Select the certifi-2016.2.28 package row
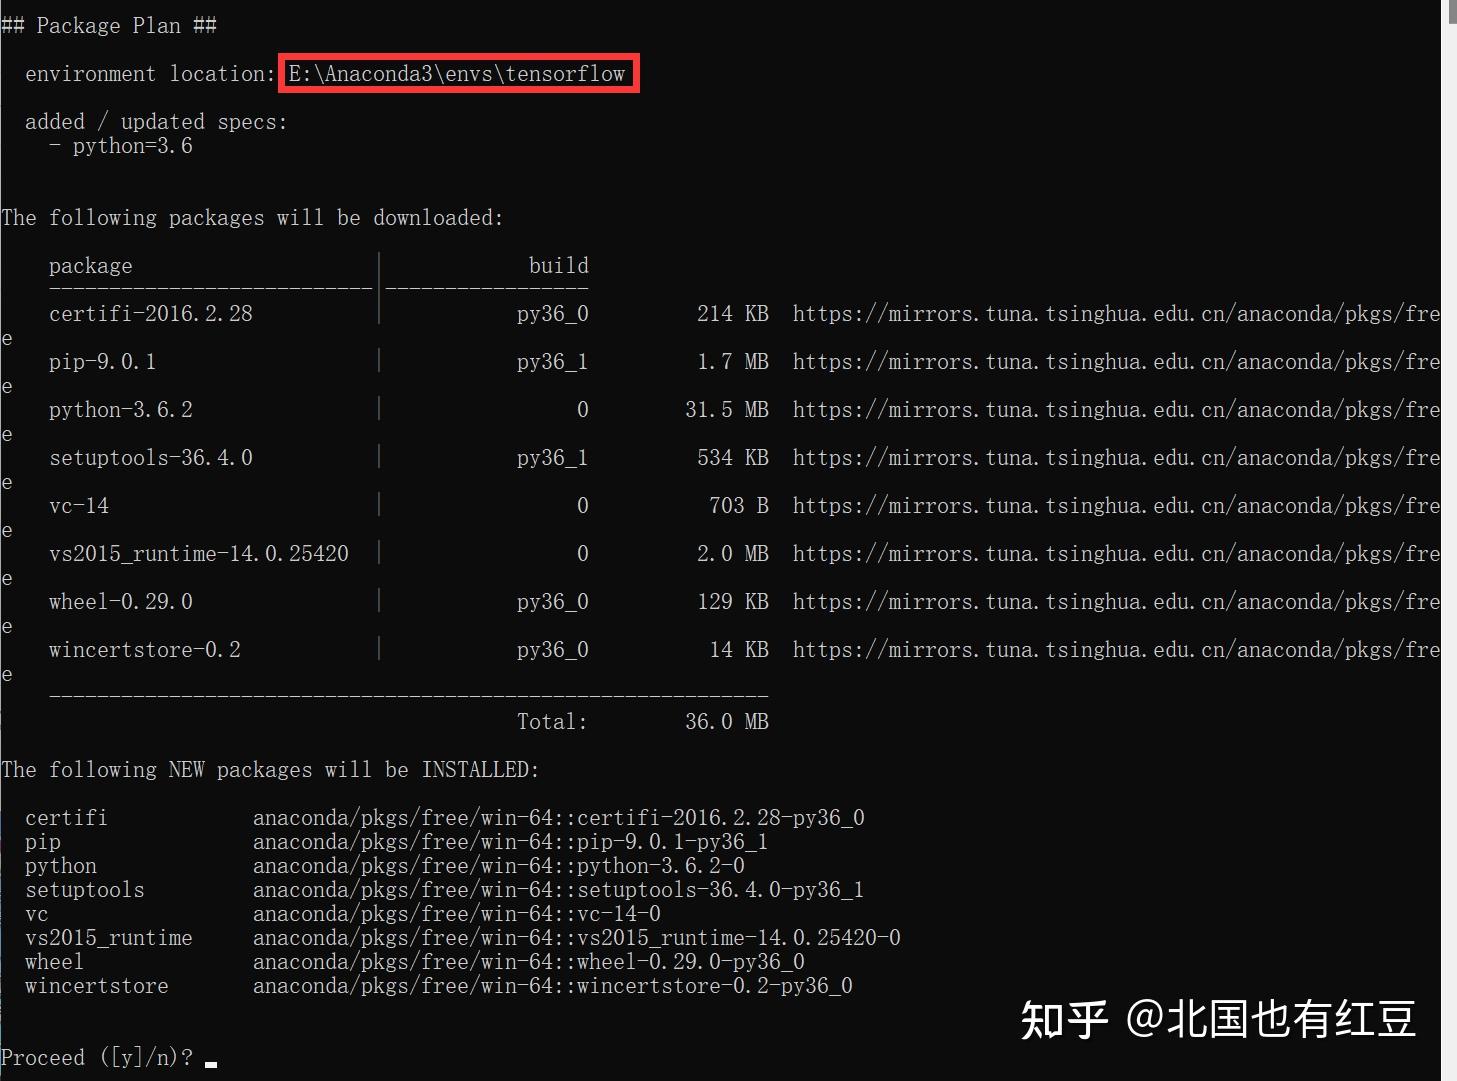Image resolution: width=1457 pixels, height=1081 pixels. tap(151, 313)
